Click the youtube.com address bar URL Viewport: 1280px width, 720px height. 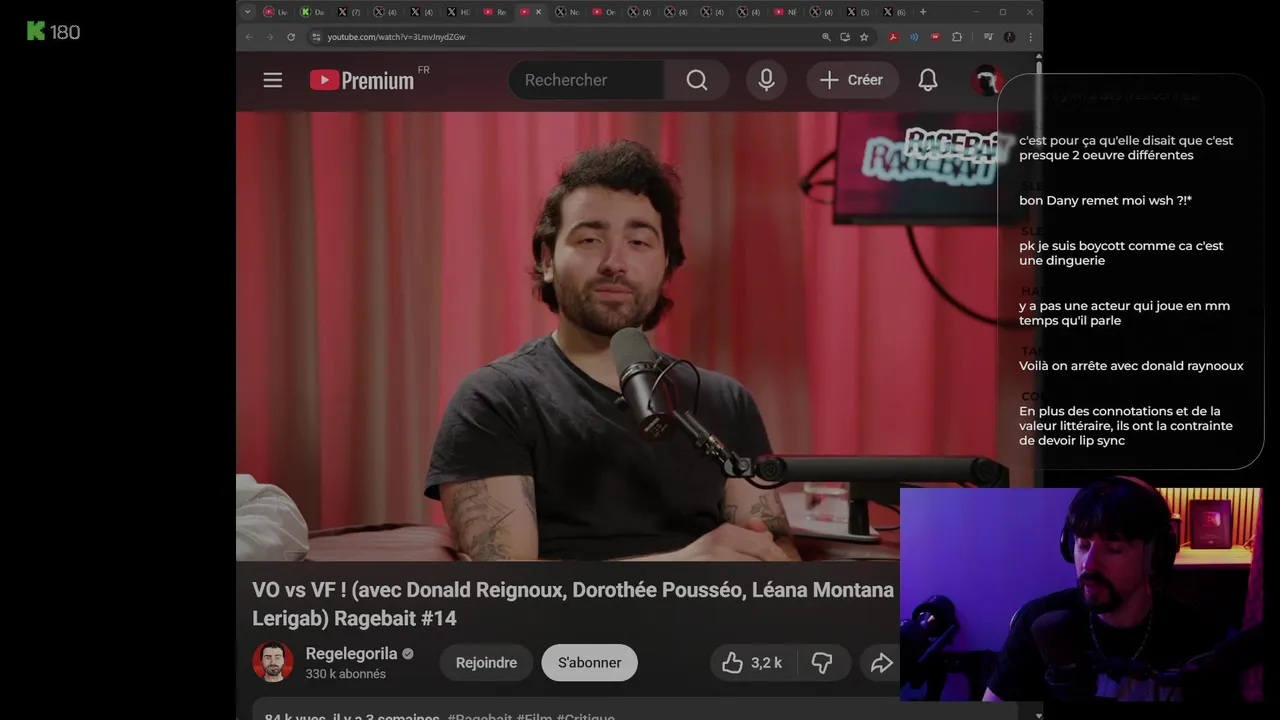396,37
